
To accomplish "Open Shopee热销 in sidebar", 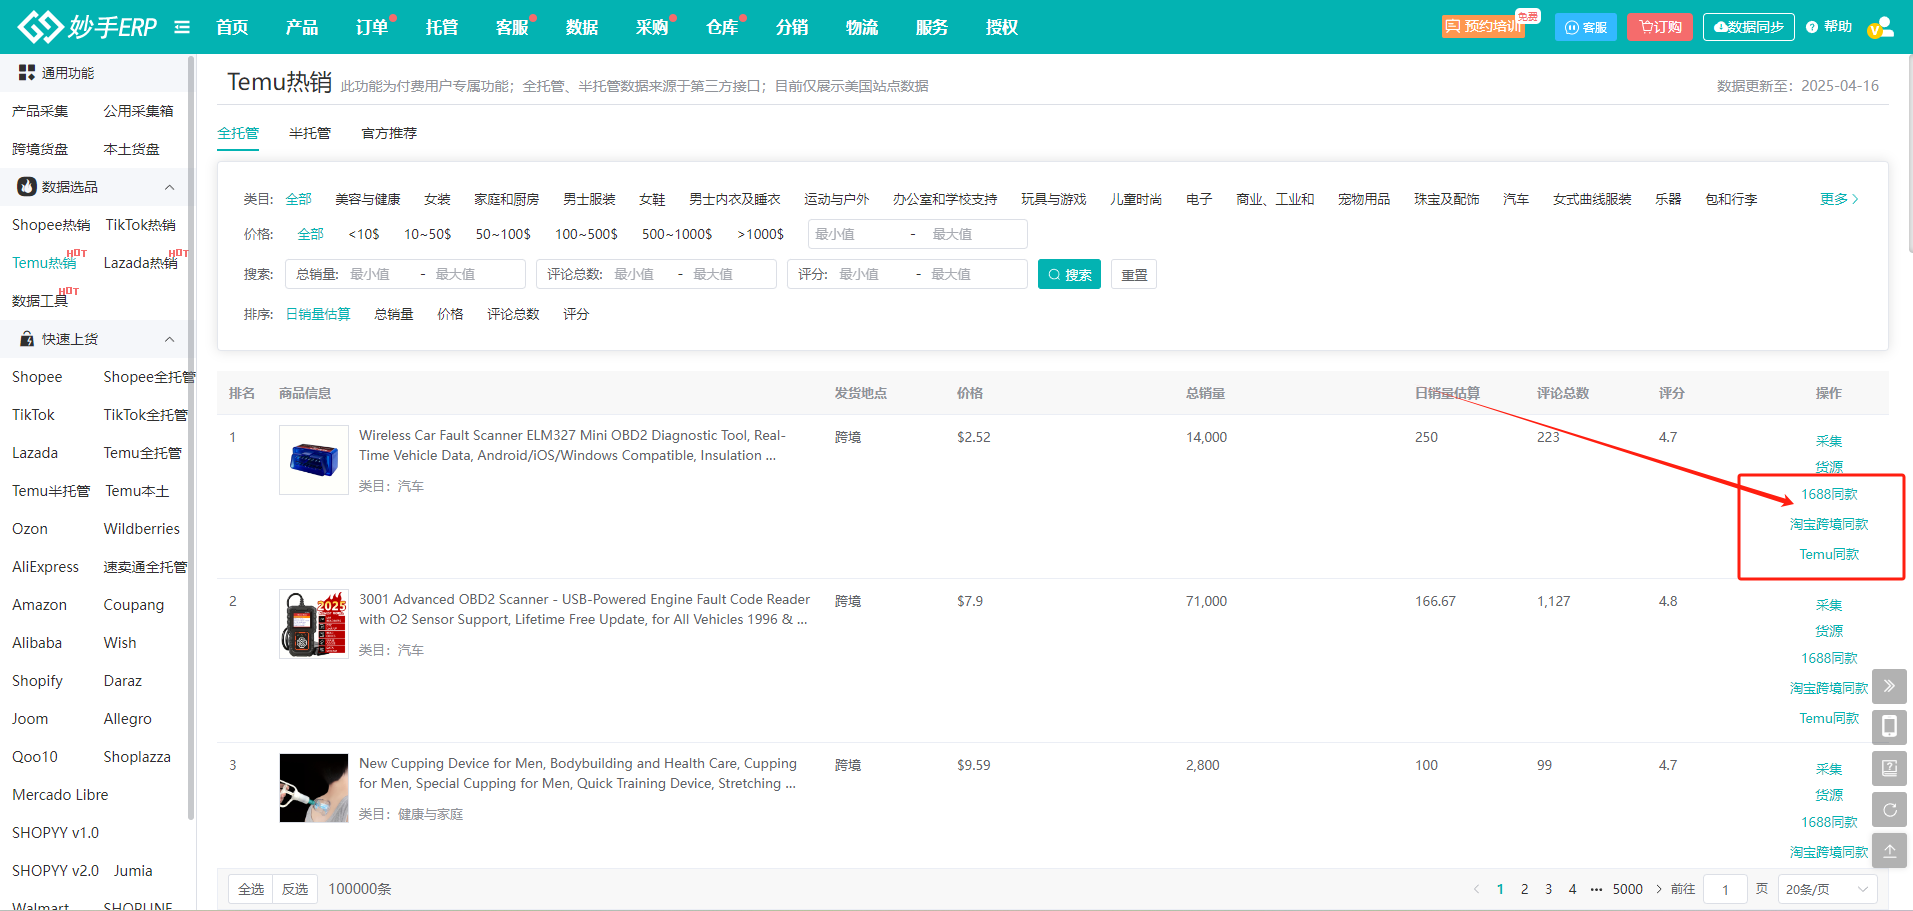I will click(x=51, y=225).
